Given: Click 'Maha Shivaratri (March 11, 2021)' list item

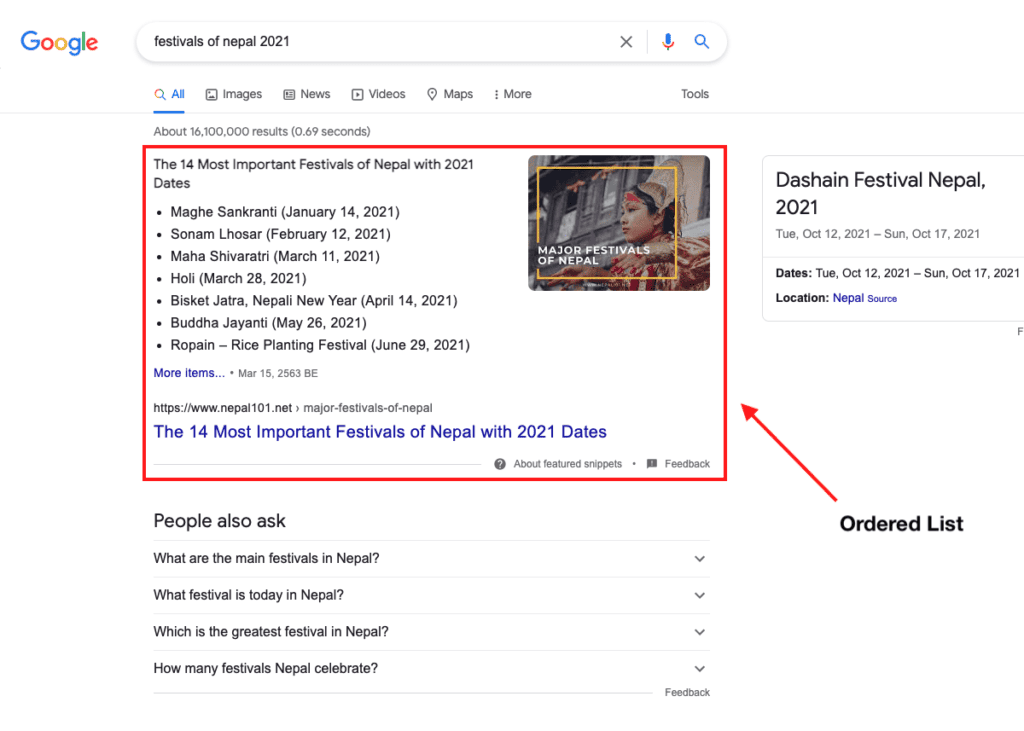Looking at the screenshot, I should coord(275,256).
